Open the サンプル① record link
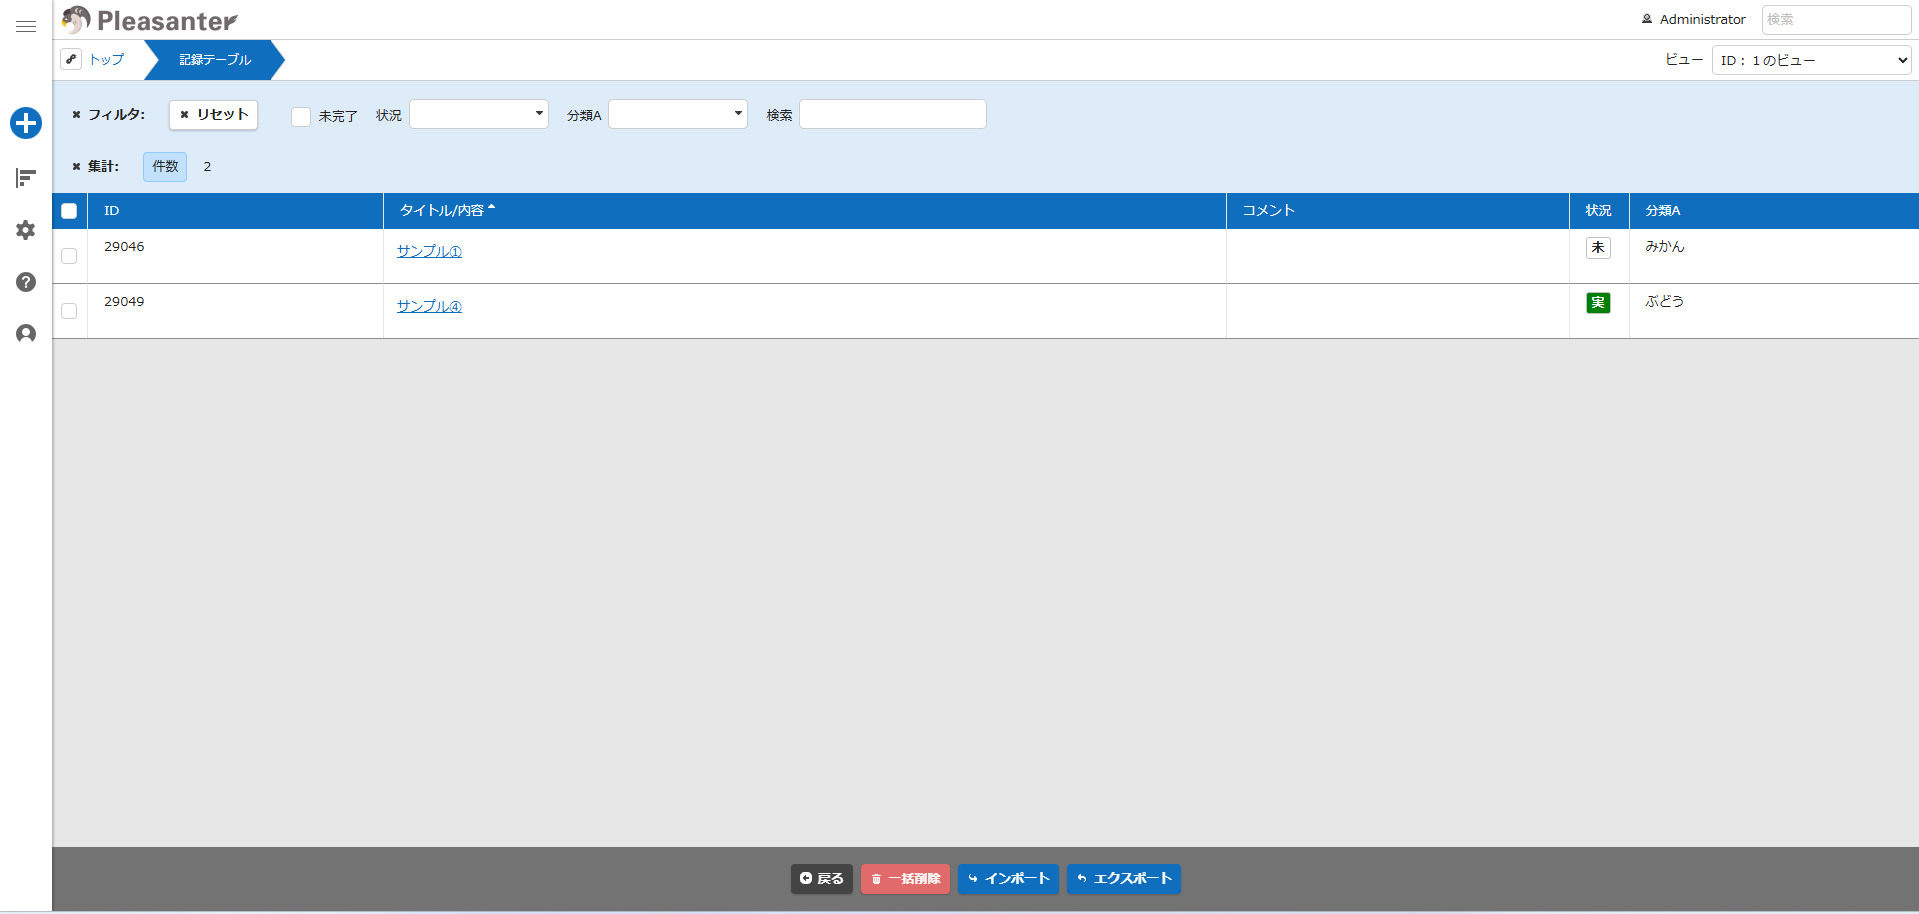The height and width of the screenshot is (914, 1919). point(429,251)
